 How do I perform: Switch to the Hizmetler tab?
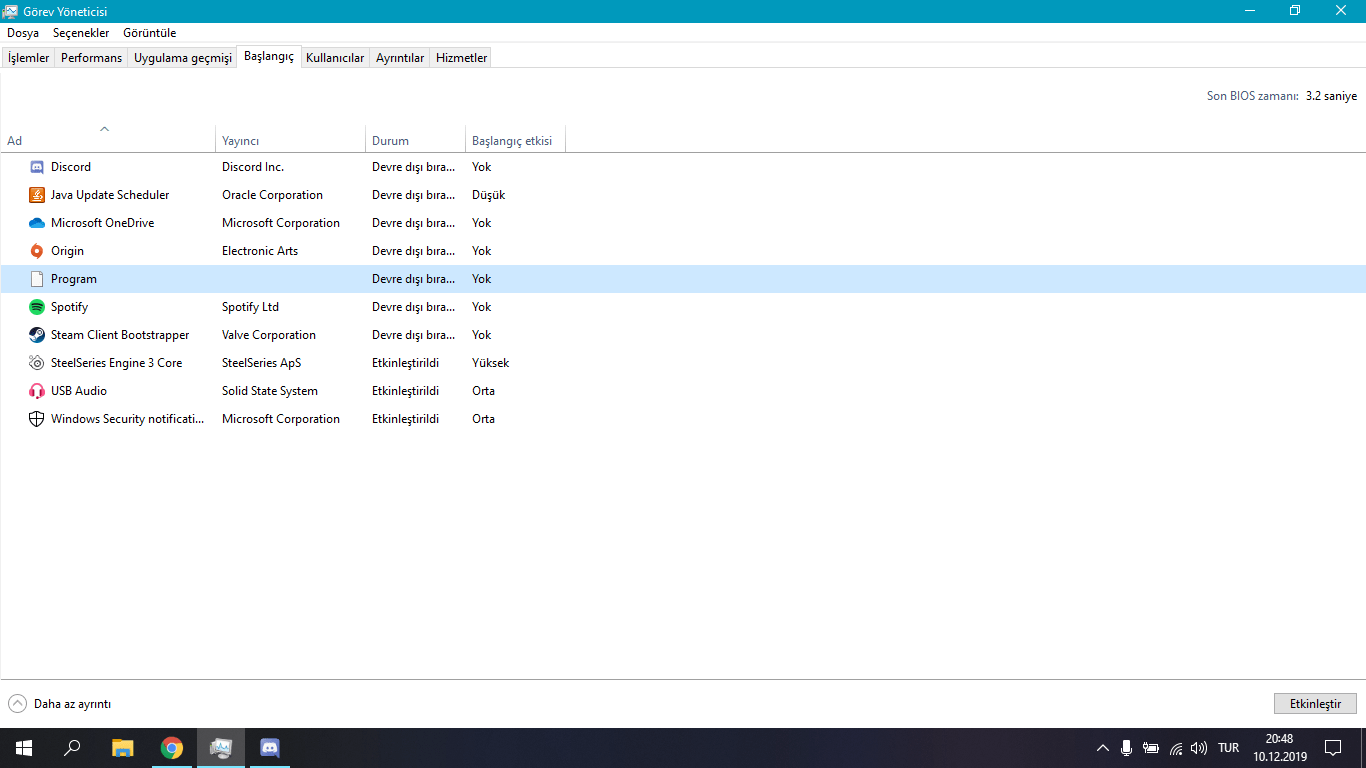462,58
